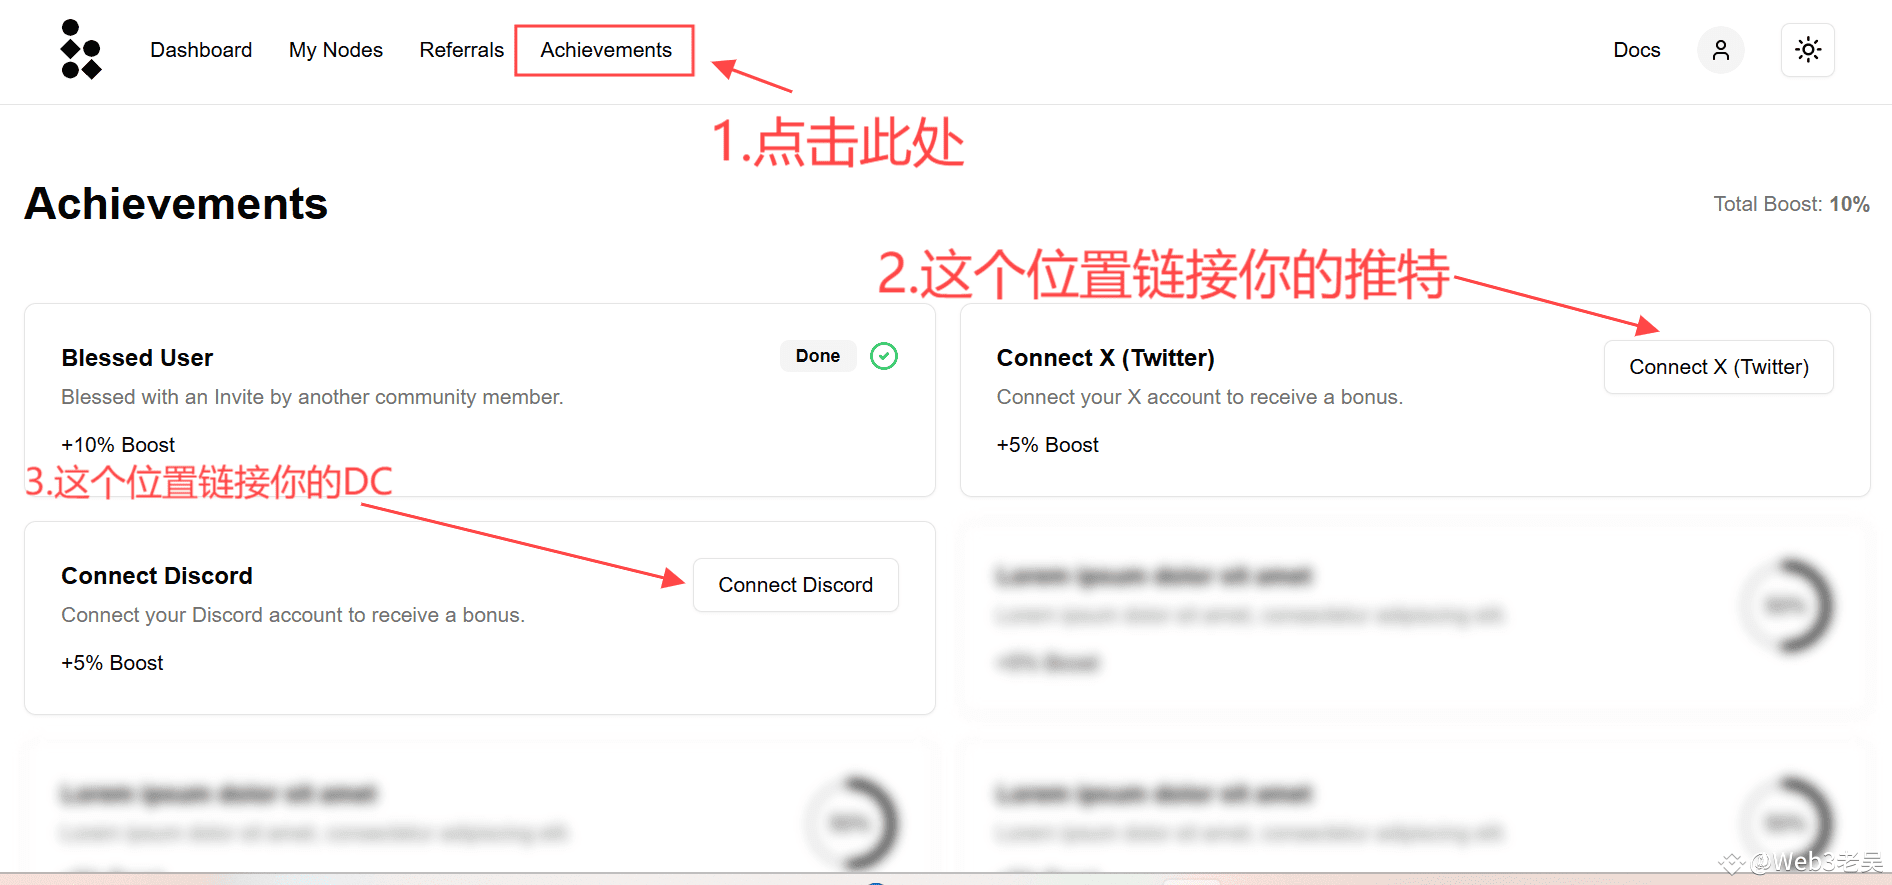The width and height of the screenshot is (1892, 885).
Task: Open the Docs link
Action: 1637,50
